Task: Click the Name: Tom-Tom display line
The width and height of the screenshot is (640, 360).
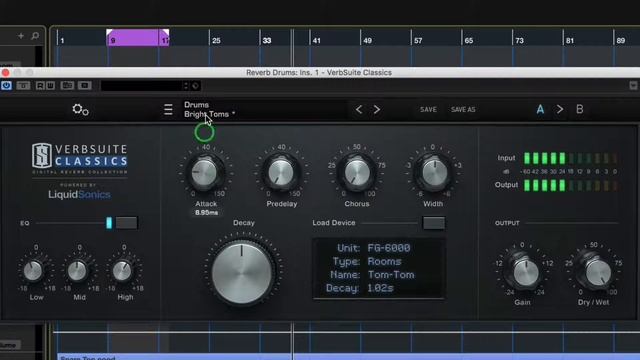Action: (x=371, y=275)
